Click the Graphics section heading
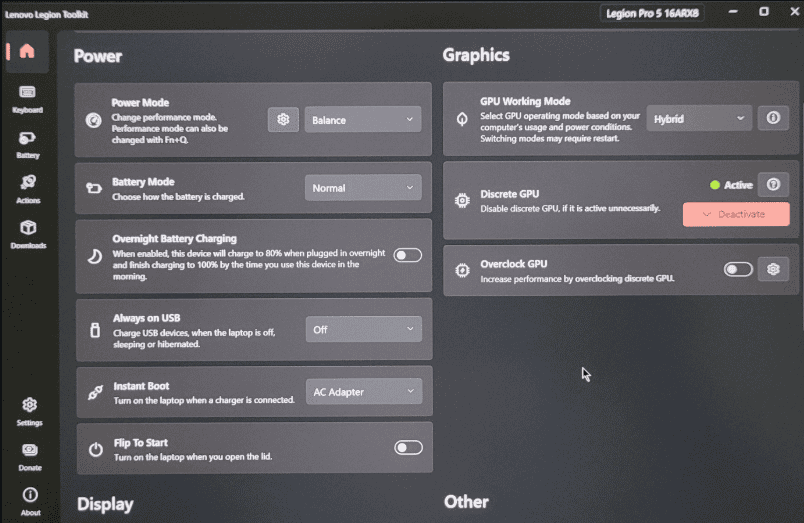 click(x=476, y=55)
